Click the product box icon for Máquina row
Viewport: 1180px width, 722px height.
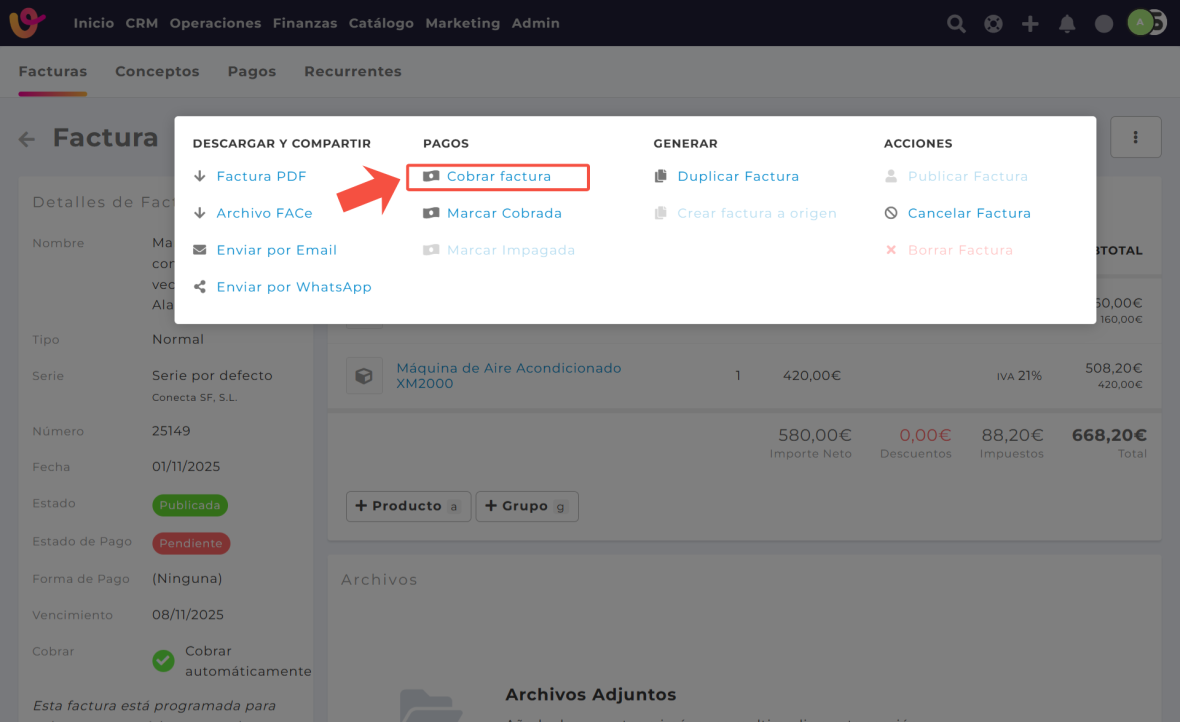coord(364,376)
